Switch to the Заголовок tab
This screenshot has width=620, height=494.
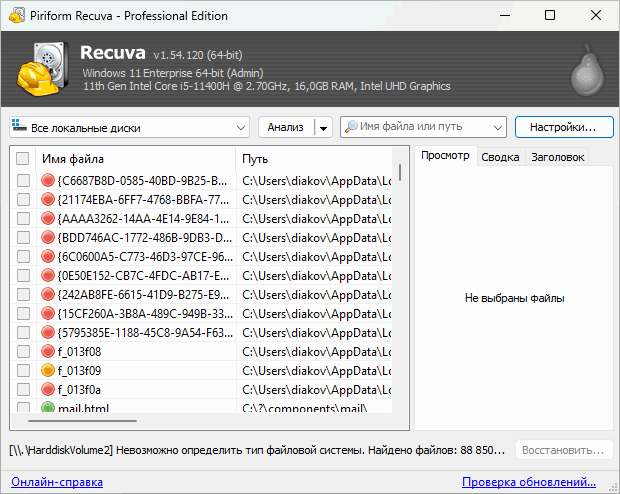(x=557, y=157)
